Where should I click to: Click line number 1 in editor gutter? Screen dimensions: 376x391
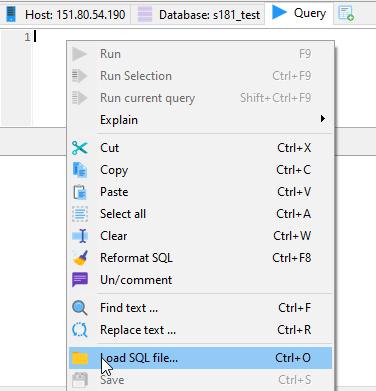point(27,37)
